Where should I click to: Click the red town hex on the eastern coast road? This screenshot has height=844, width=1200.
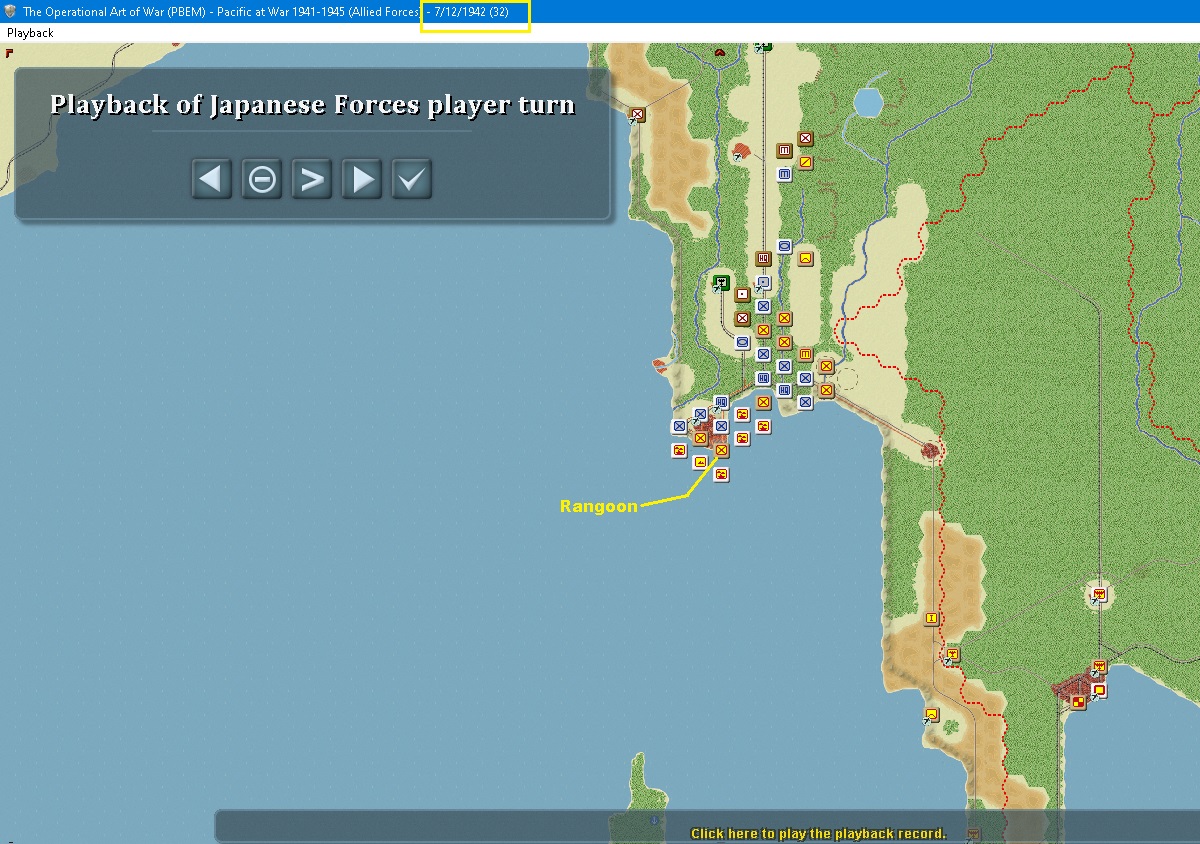pyautogui.click(x=932, y=452)
